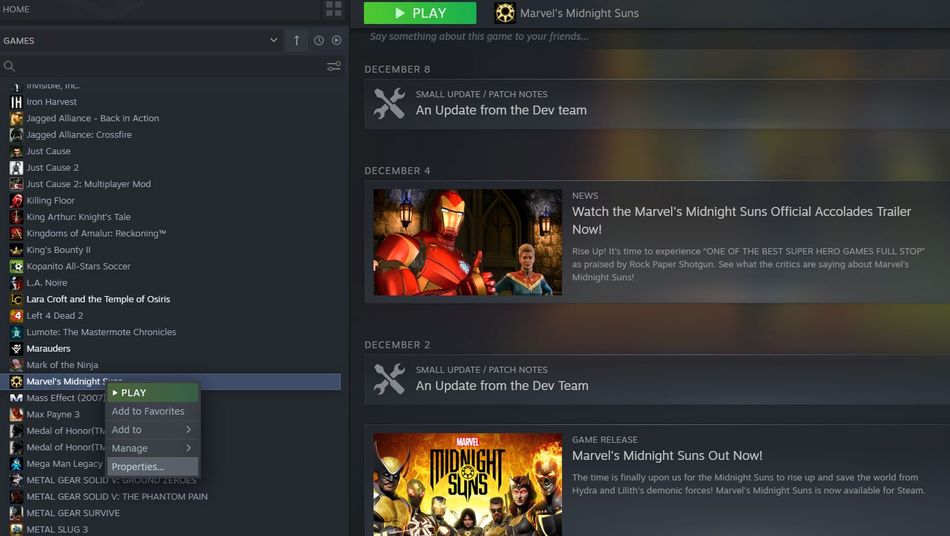The width and height of the screenshot is (950, 536).
Task: Open December 8 'An Update from the Dev team'
Action: 501,110
